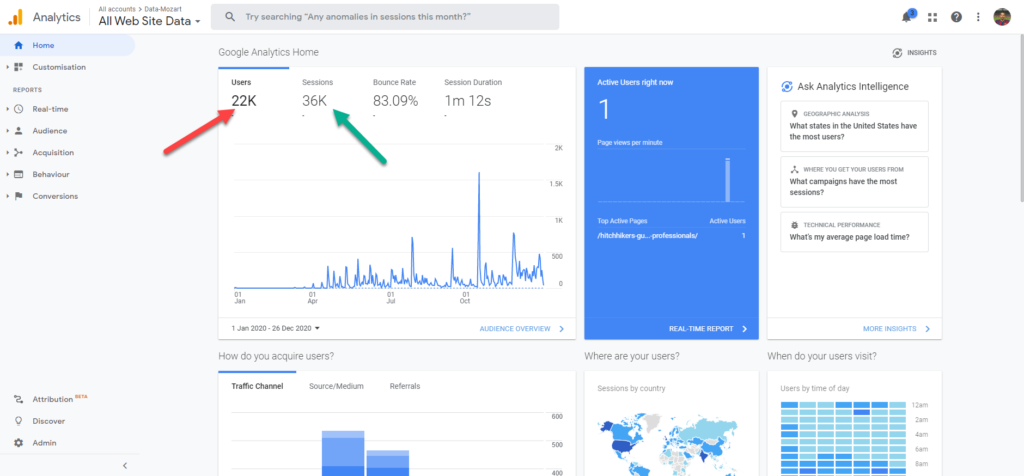Click the Acquisition branching icon
The width and height of the screenshot is (1024, 476).
tap(18, 153)
